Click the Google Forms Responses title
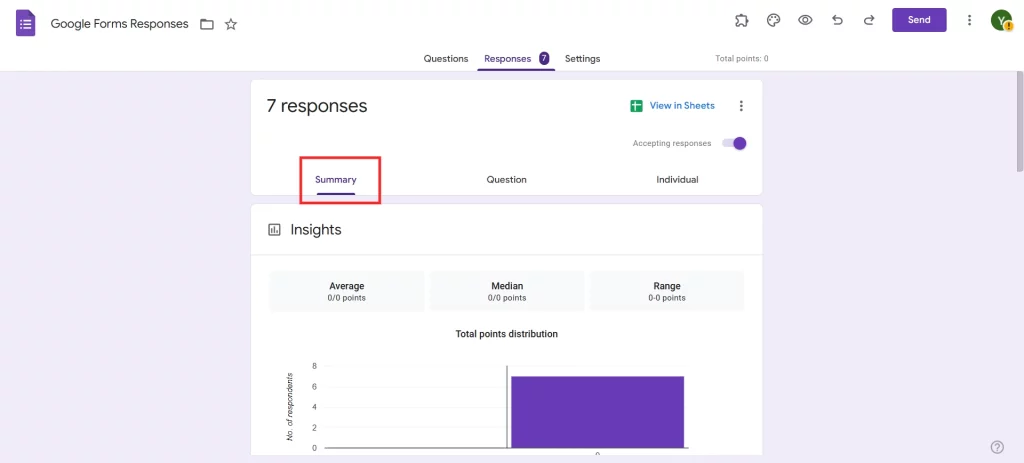Image resolution: width=1024 pixels, height=463 pixels. [x=120, y=24]
